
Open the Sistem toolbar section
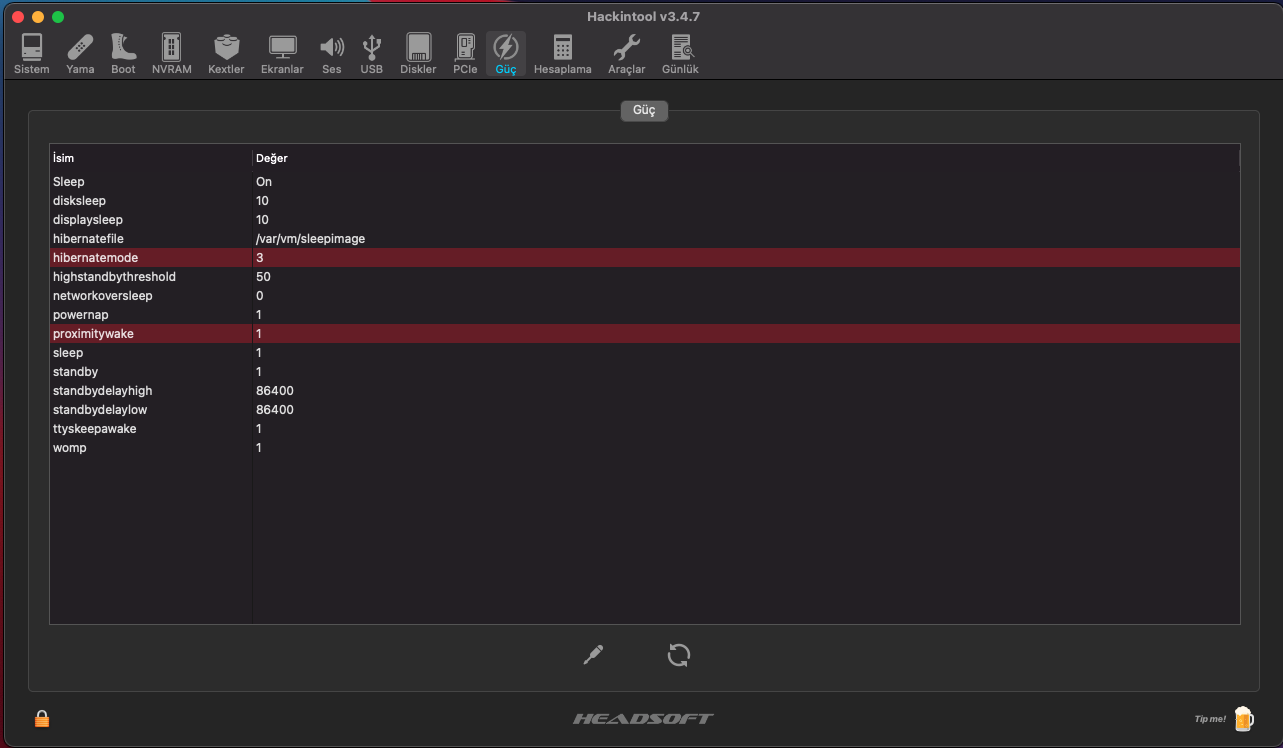tap(31, 53)
